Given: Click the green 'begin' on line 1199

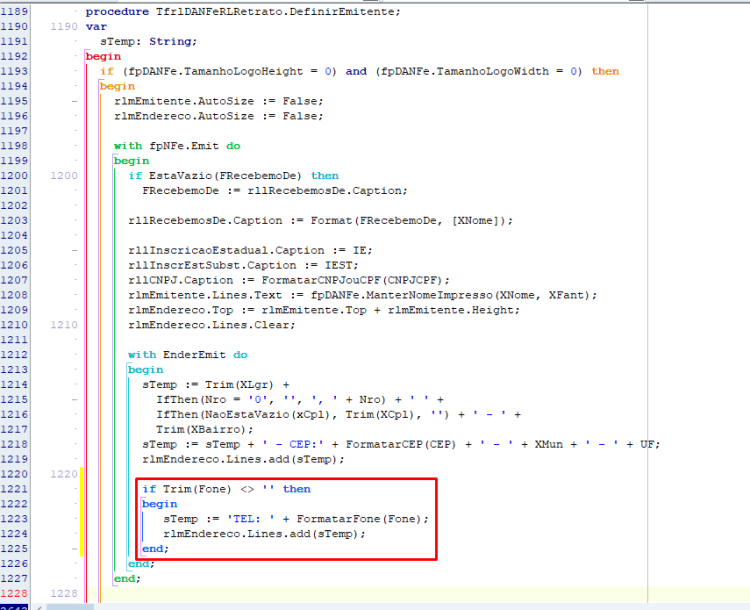Looking at the screenshot, I should (x=132, y=161).
